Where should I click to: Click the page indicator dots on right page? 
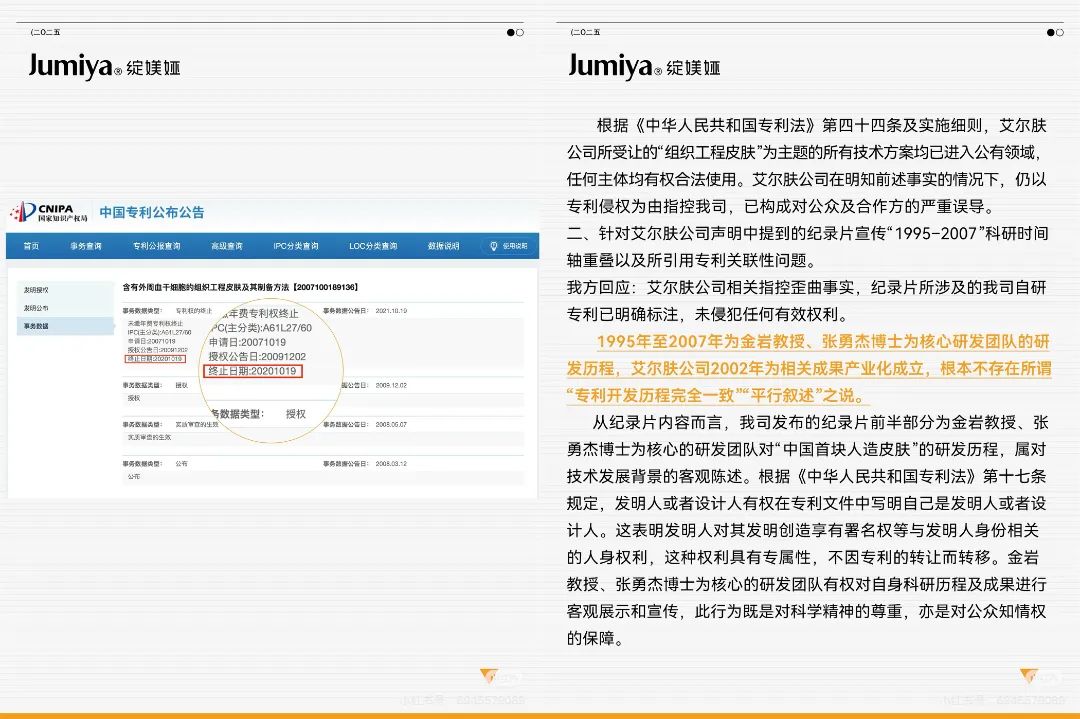pos(1055,32)
